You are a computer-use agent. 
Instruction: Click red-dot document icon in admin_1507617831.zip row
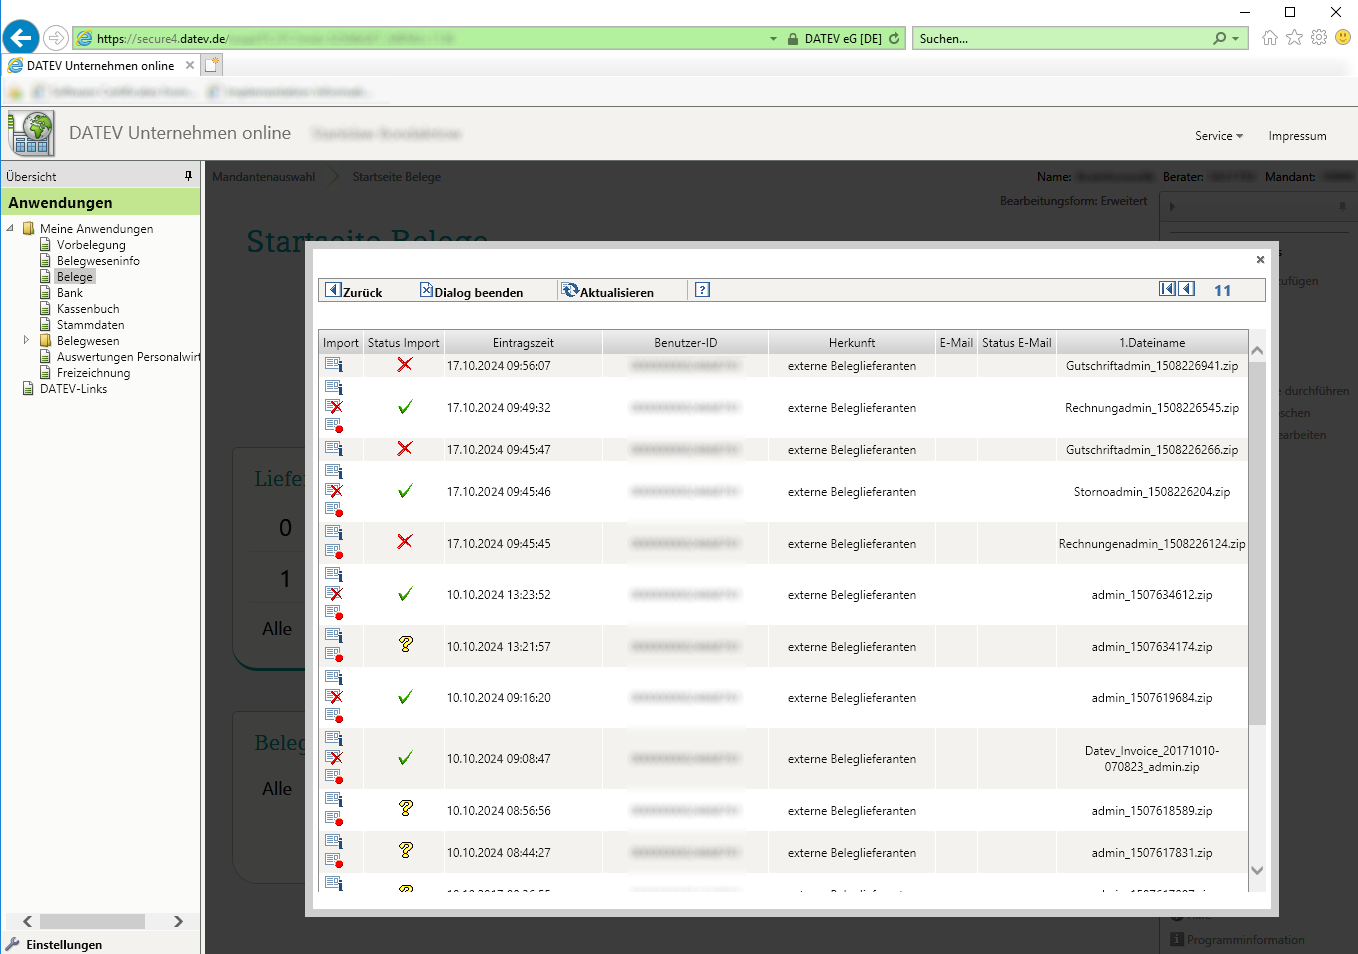tap(334, 860)
